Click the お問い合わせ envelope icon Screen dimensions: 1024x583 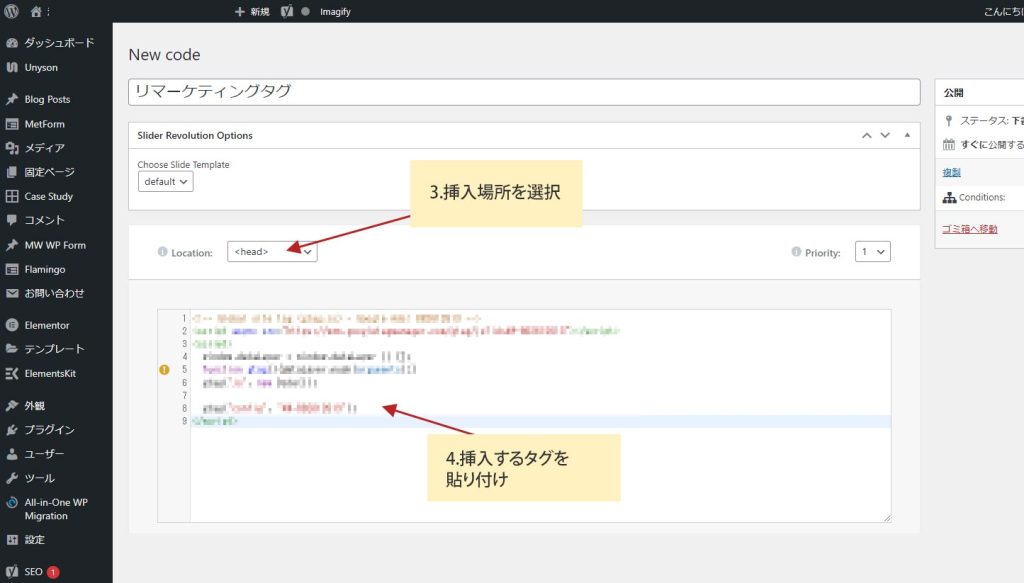click(x=12, y=293)
